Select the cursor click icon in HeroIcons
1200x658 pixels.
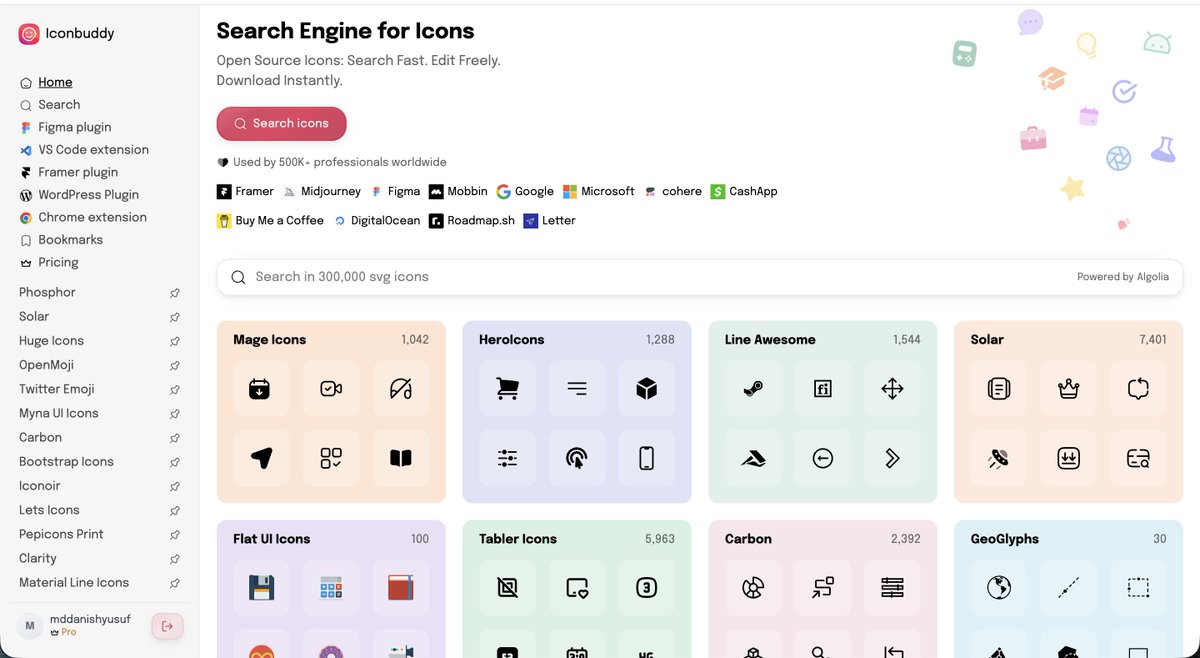(577, 458)
